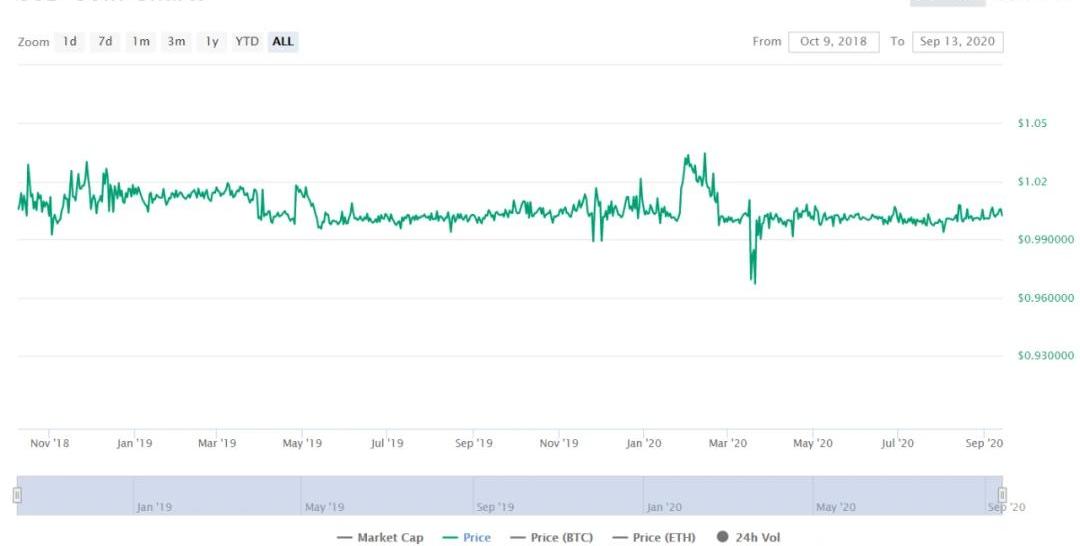1080x546 pixels.
Task: Select the 3m zoom range
Action: (x=176, y=42)
